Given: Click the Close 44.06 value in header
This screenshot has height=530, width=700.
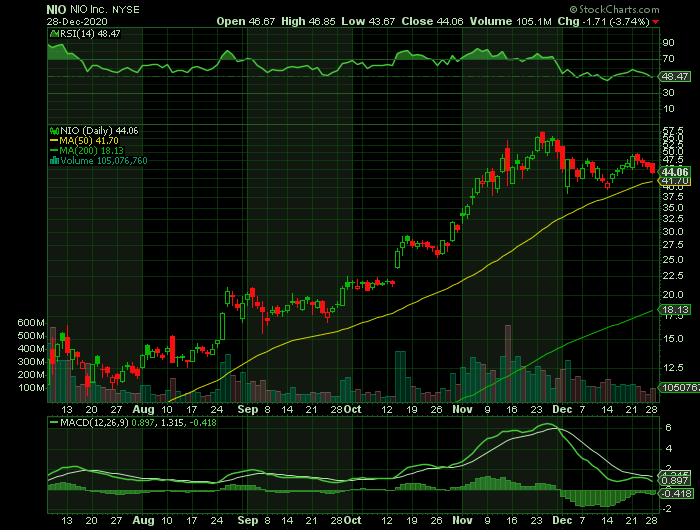Looking at the screenshot, I should (432, 21).
